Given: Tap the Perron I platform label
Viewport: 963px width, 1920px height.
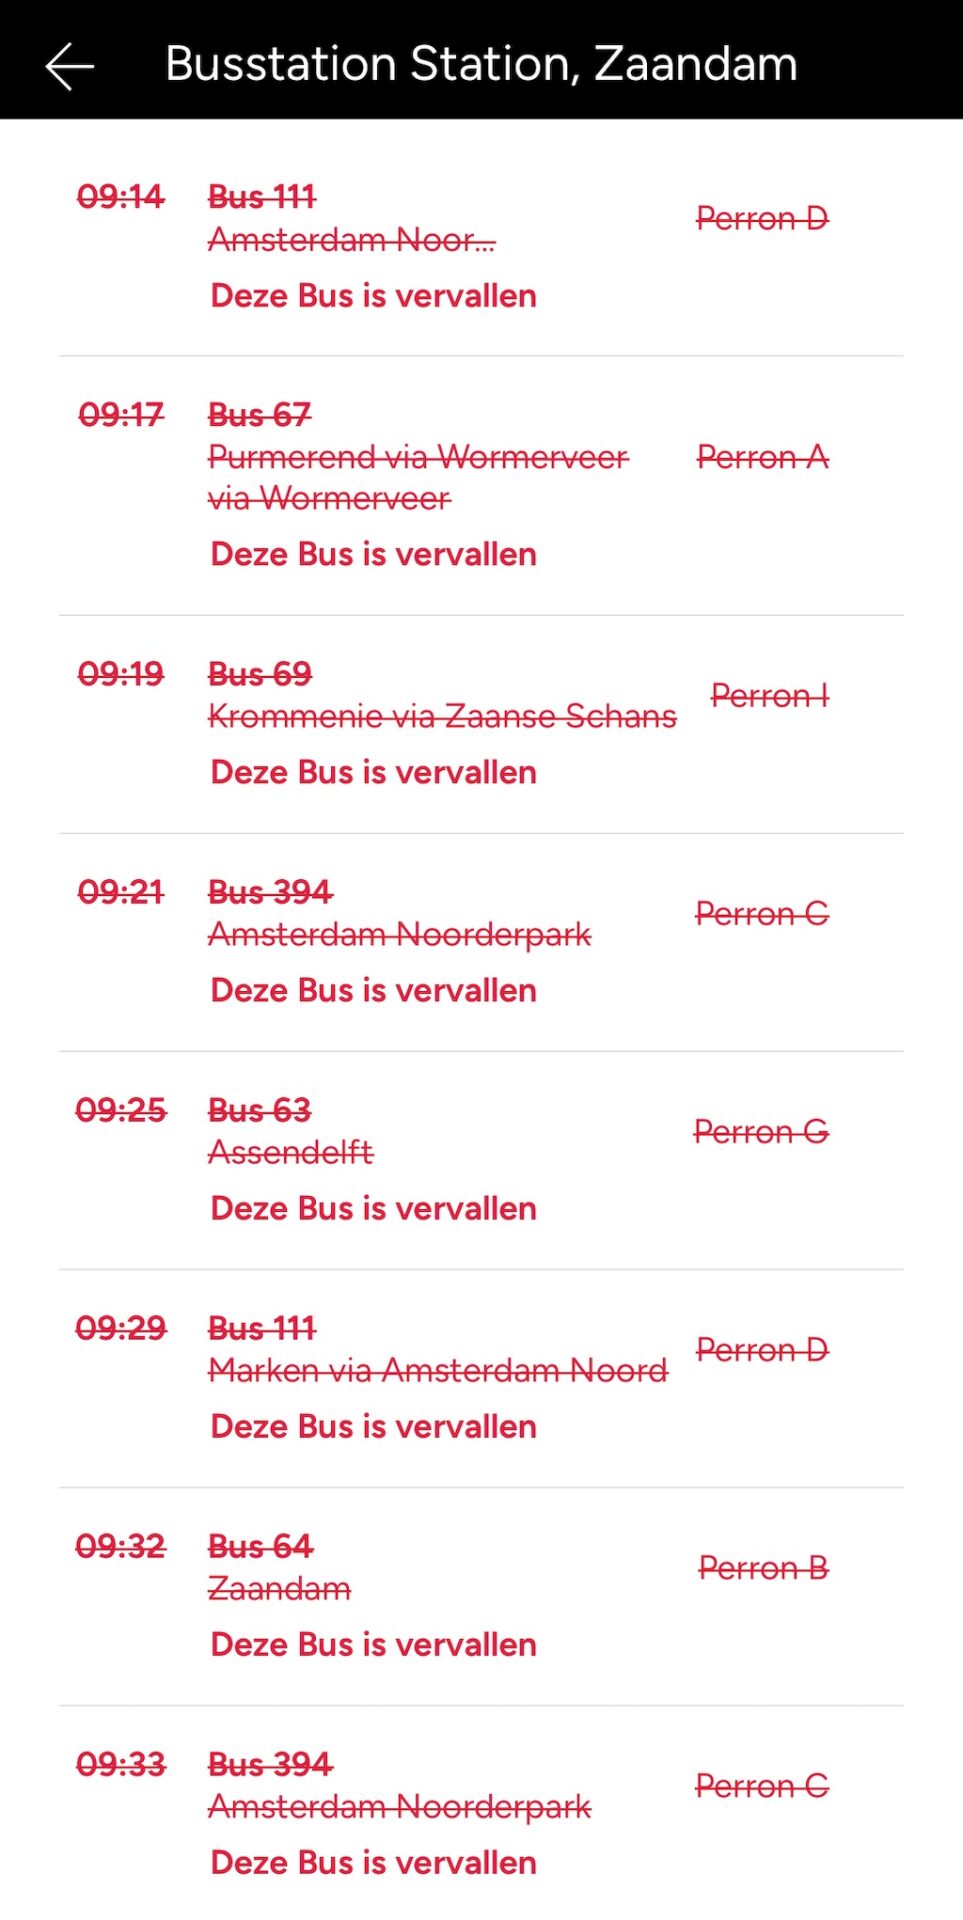Looking at the screenshot, I should click(x=770, y=696).
